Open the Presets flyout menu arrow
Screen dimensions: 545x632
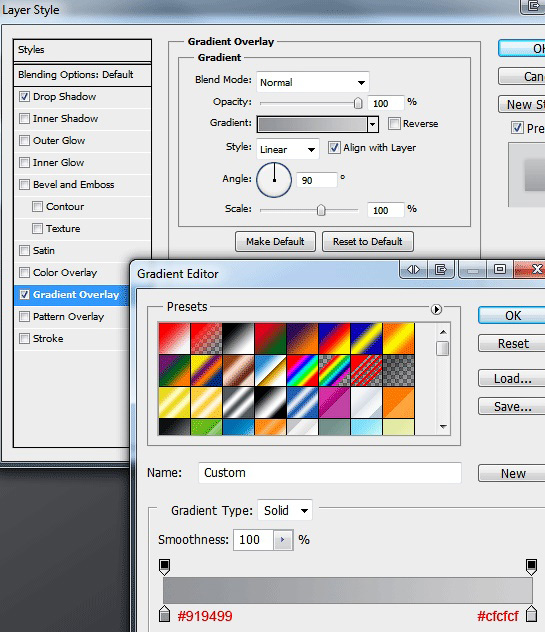point(436,309)
